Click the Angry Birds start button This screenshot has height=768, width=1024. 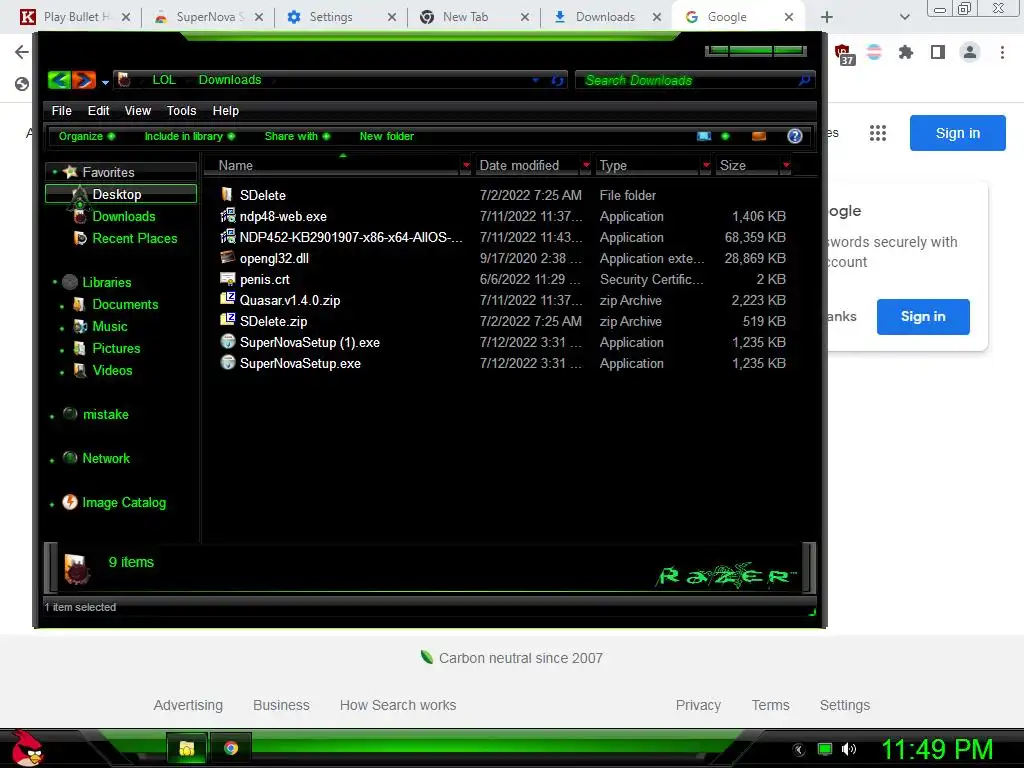(26, 748)
